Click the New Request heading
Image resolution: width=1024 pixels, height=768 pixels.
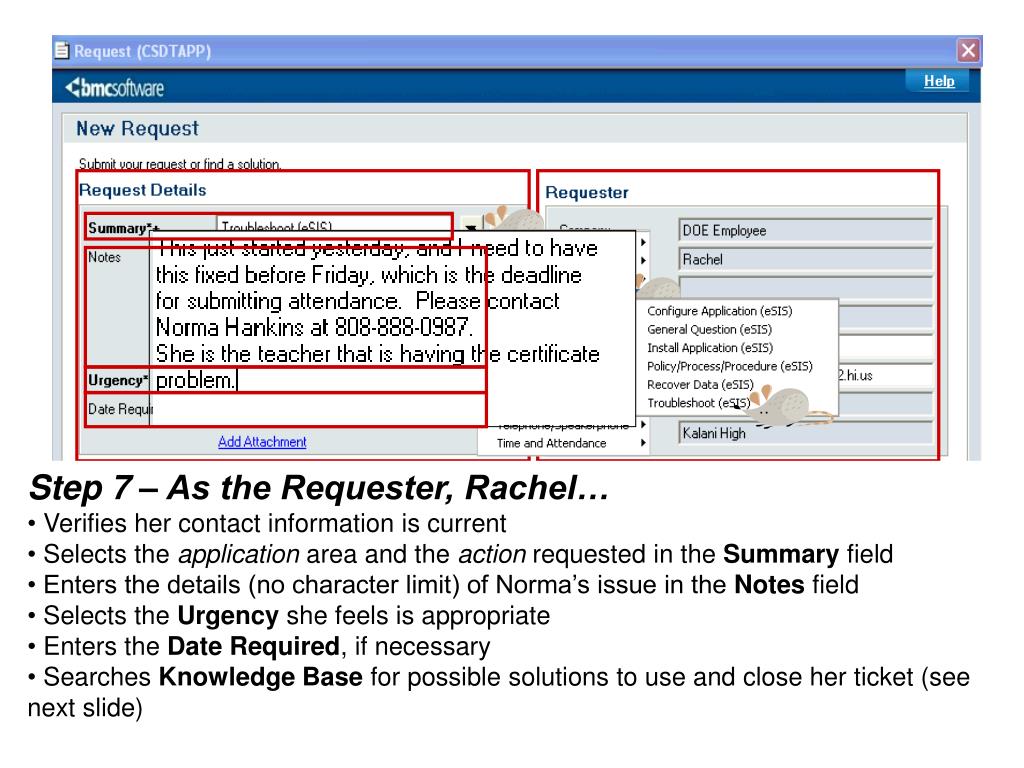click(137, 129)
